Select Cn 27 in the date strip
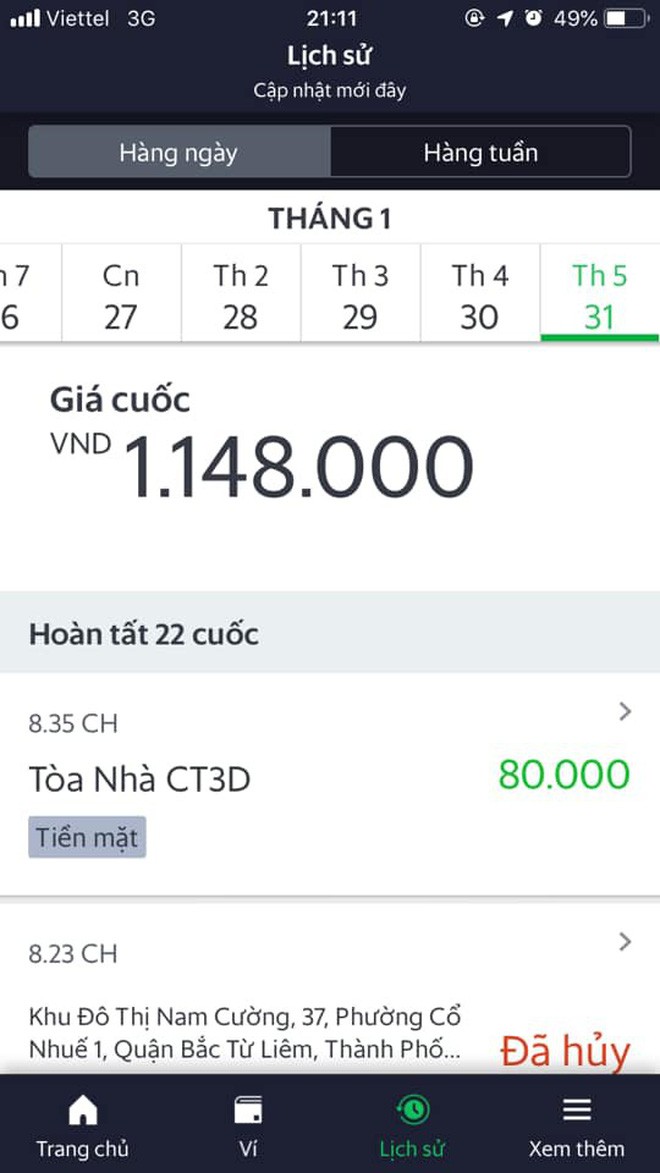This screenshot has width=660, height=1173. [x=120, y=294]
